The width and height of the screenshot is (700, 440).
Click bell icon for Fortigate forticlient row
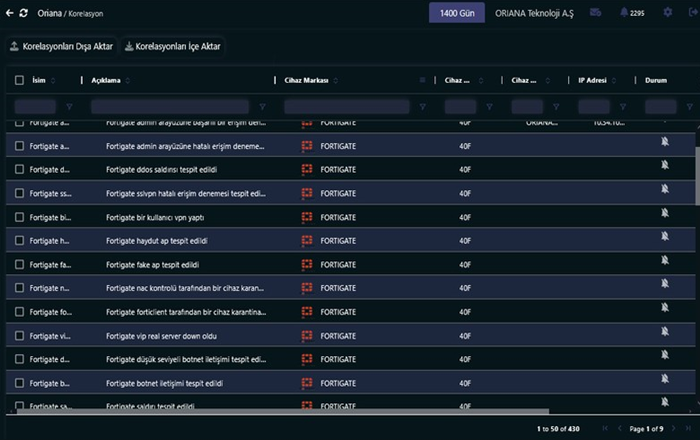665,307
